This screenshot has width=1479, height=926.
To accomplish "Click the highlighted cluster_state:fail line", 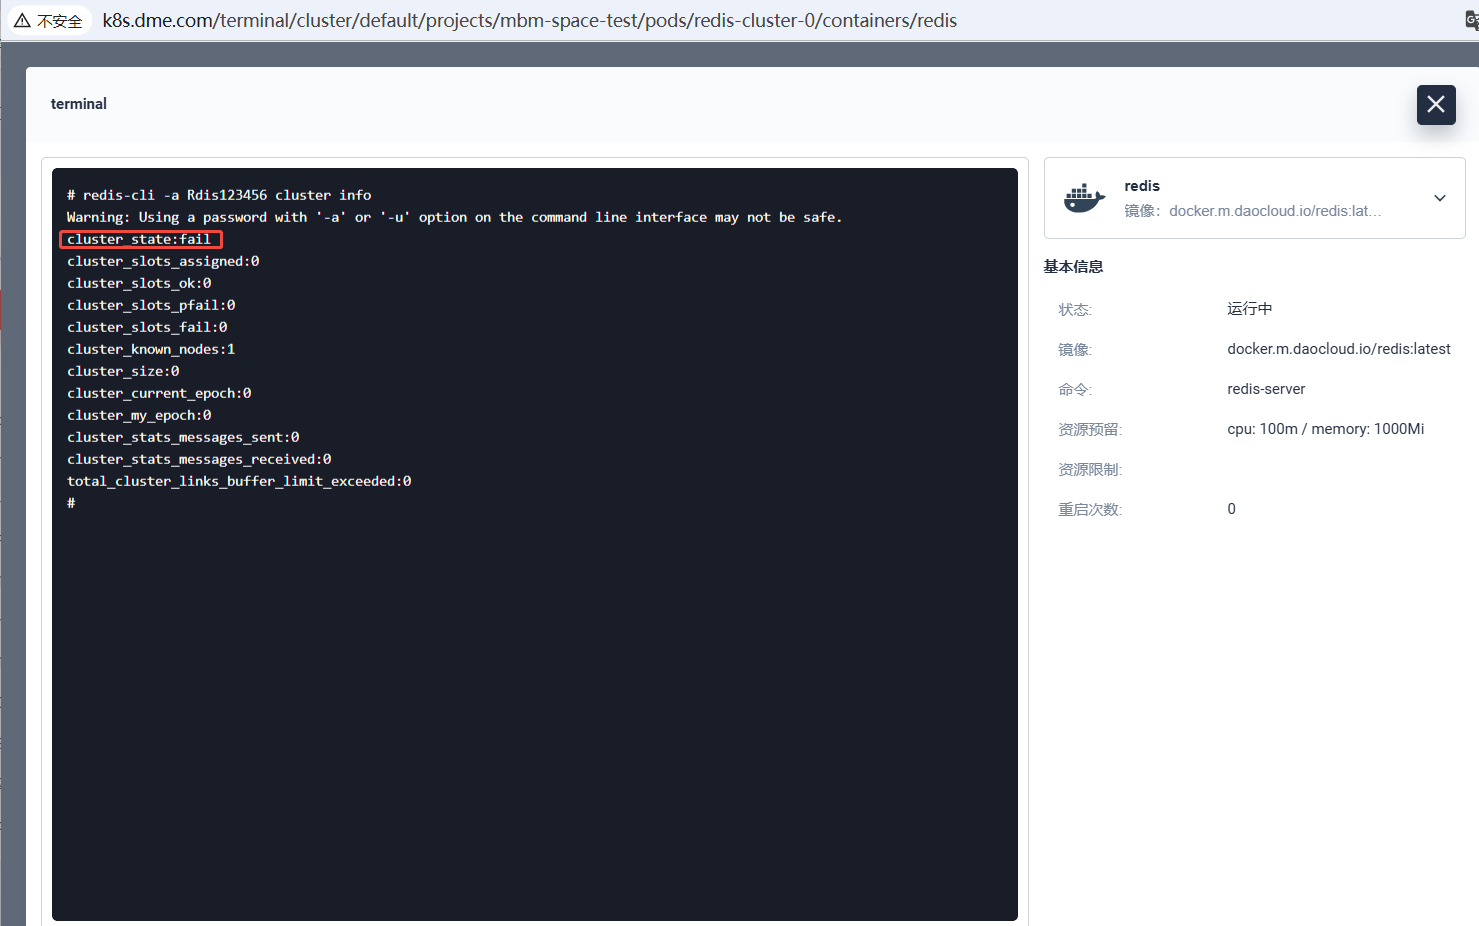I will [139, 239].
